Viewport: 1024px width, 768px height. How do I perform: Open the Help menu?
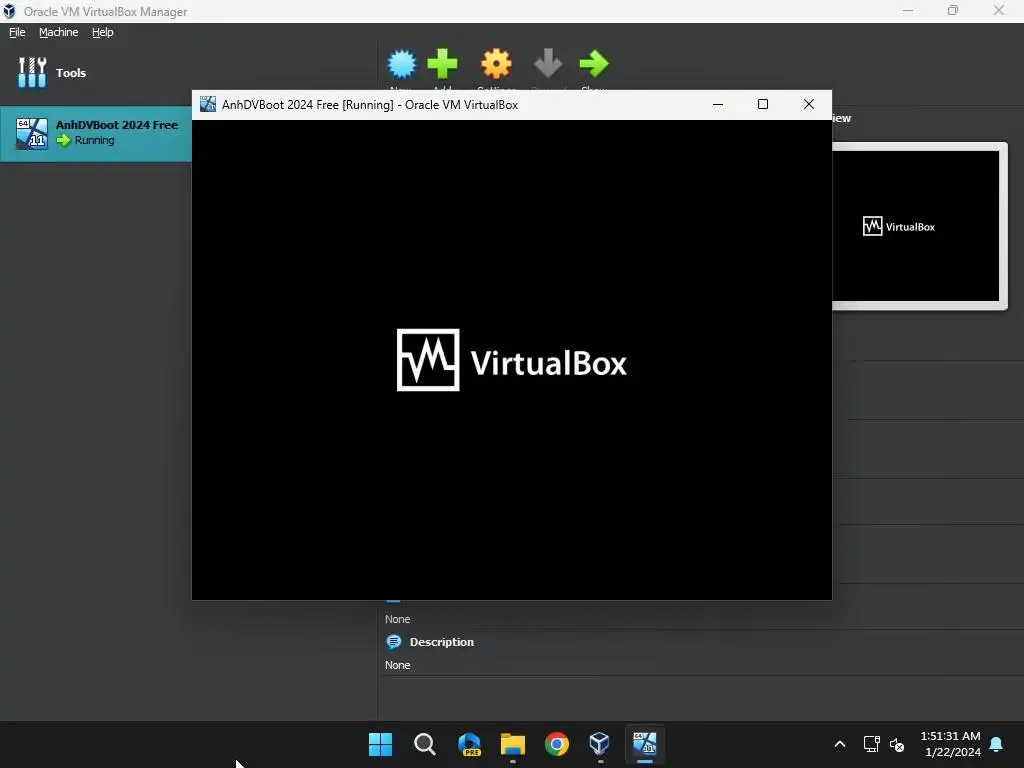[x=103, y=32]
